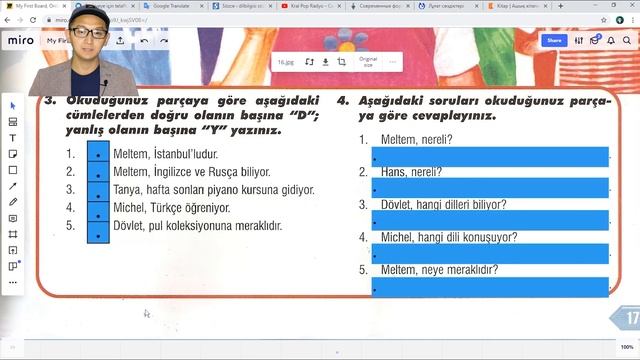Screen dimensions: 640x360
Task: Download the image from the image toolbar
Action: tap(325, 62)
